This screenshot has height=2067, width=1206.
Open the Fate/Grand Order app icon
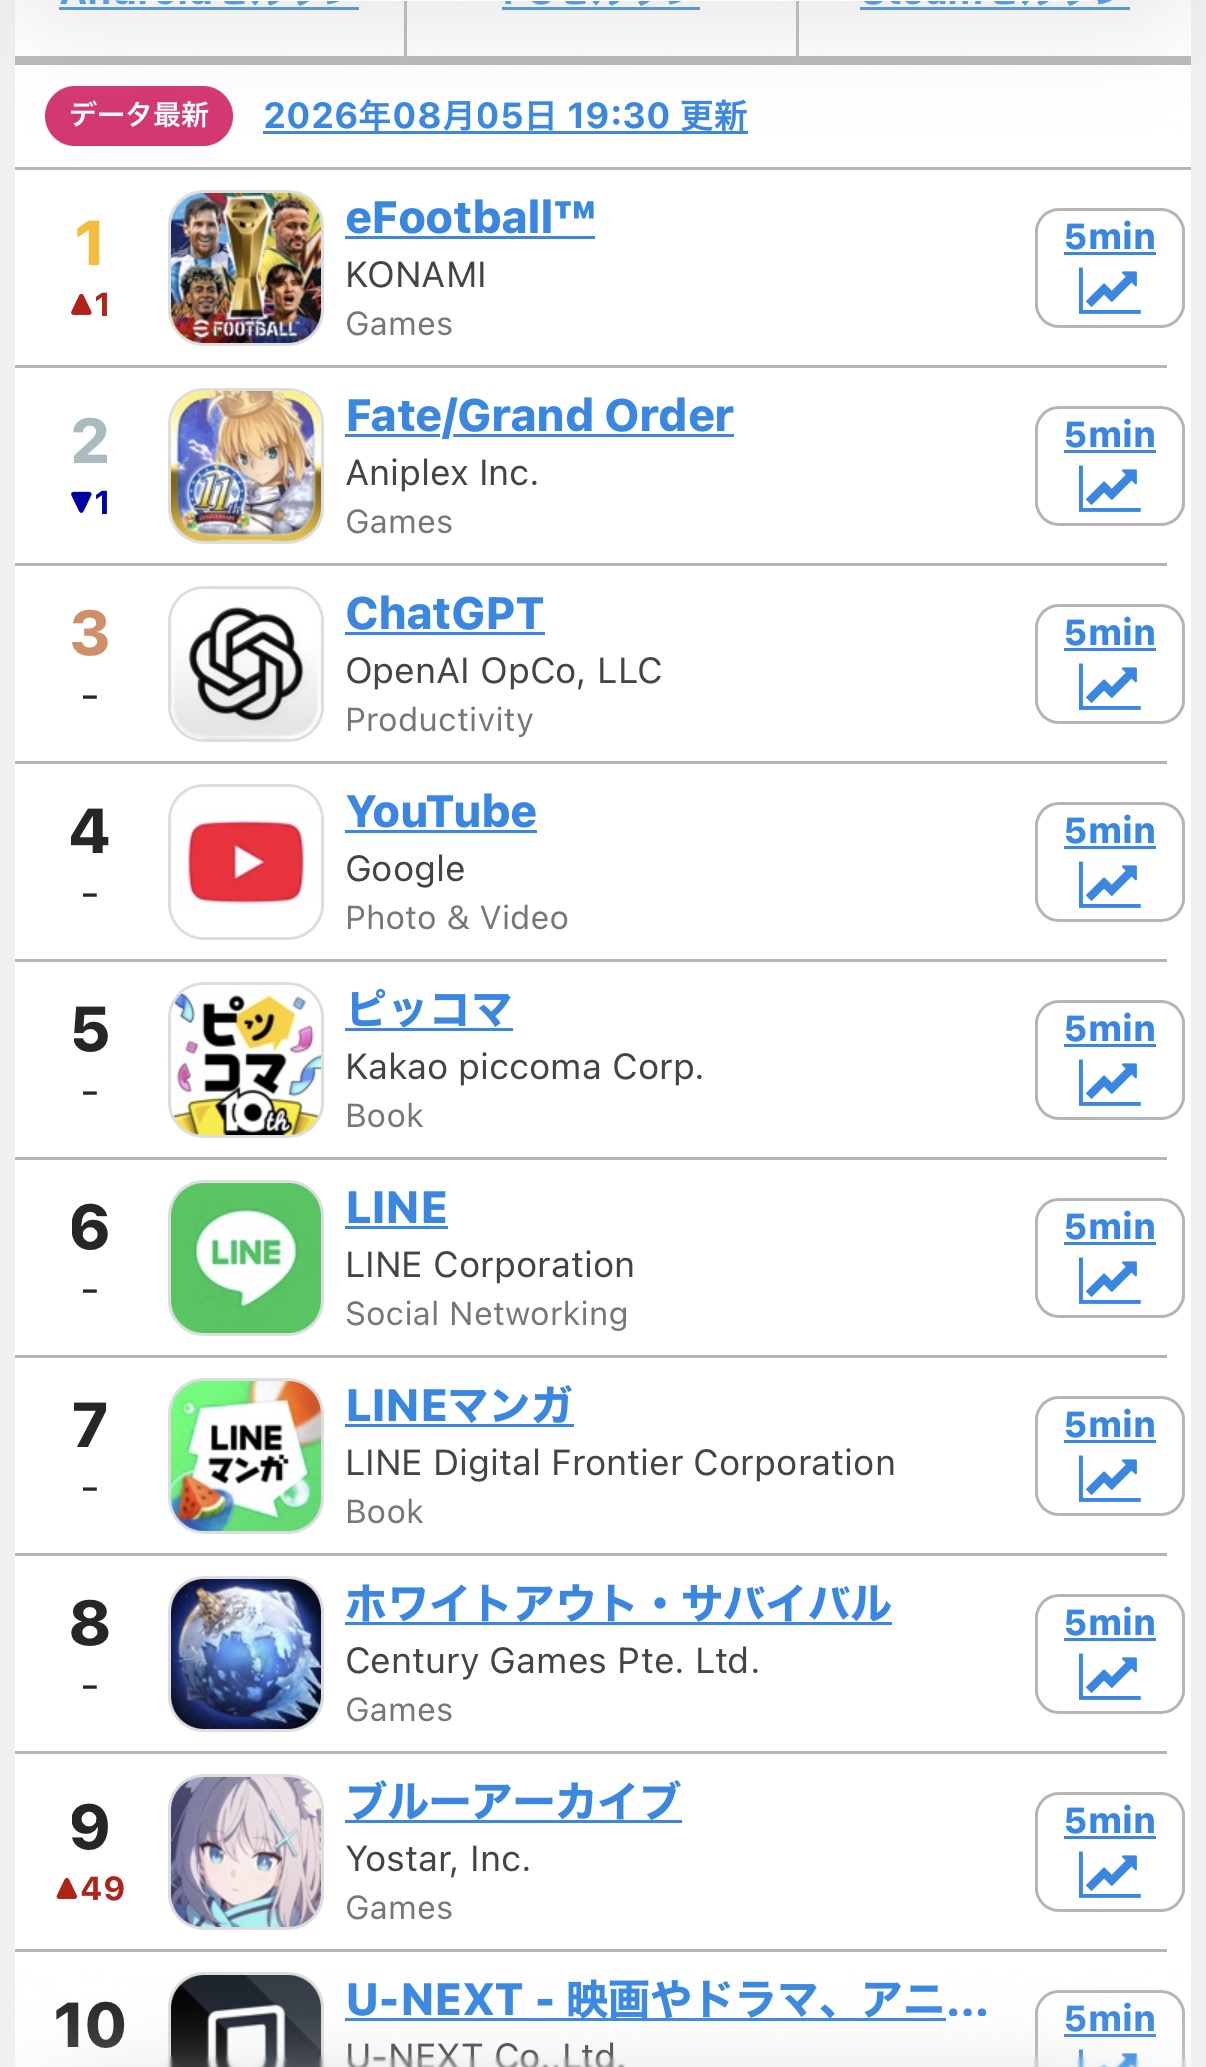click(x=246, y=466)
